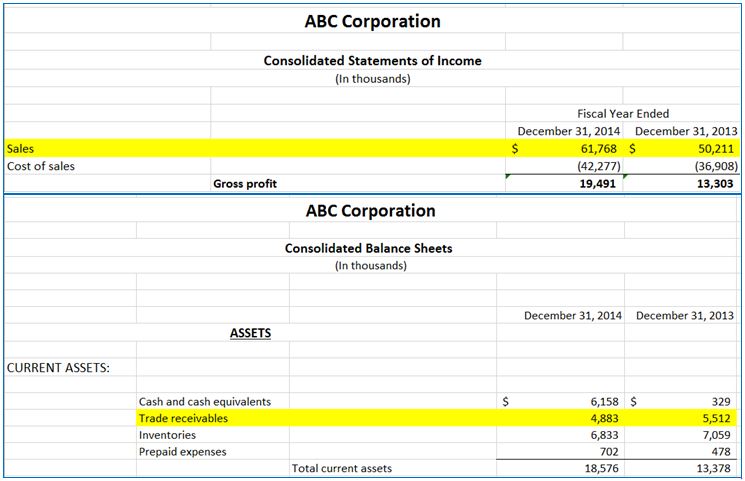Screen dimensions: 745x481
Task: Select the 2013 cash value 329
Action: [x=721, y=402]
